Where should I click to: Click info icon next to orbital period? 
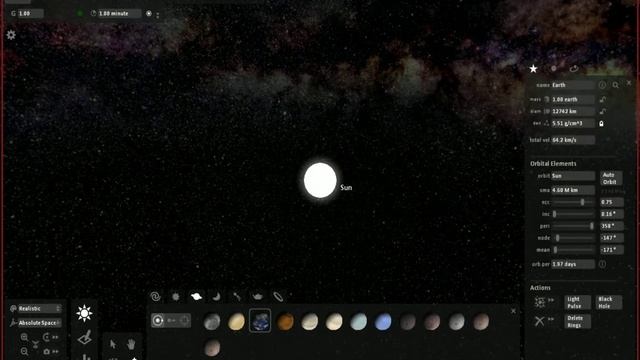(x=602, y=264)
